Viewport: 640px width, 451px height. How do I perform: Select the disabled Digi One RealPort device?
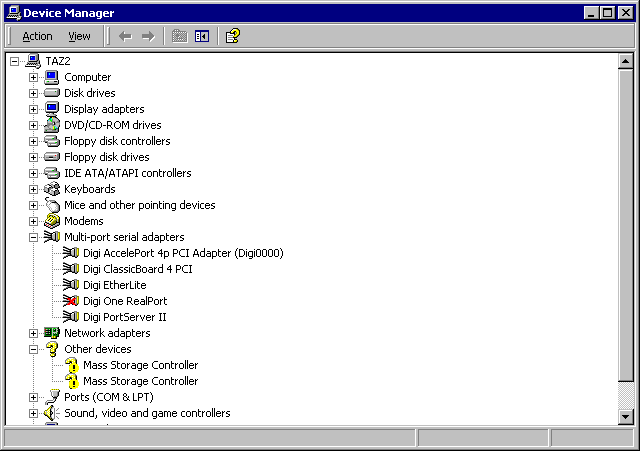point(125,301)
